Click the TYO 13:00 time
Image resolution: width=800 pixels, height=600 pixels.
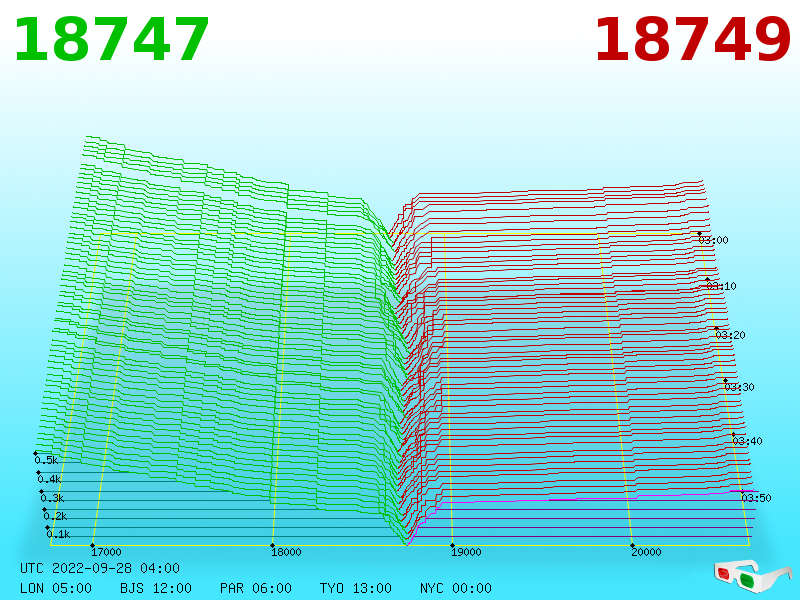click(356, 588)
